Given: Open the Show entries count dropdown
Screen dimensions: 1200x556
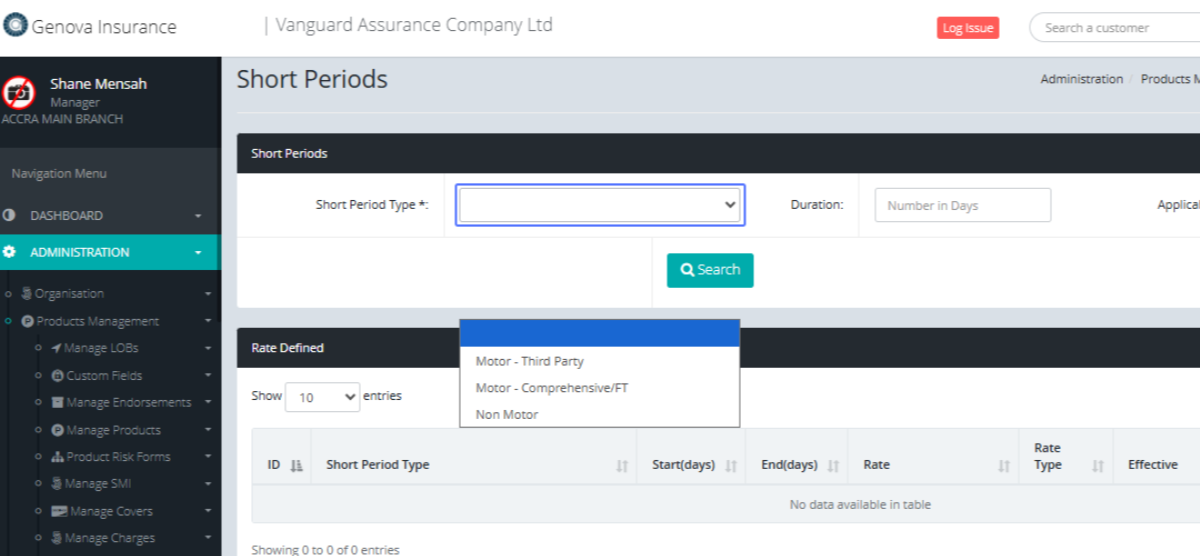Looking at the screenshot, I should (x=322, y=397).
